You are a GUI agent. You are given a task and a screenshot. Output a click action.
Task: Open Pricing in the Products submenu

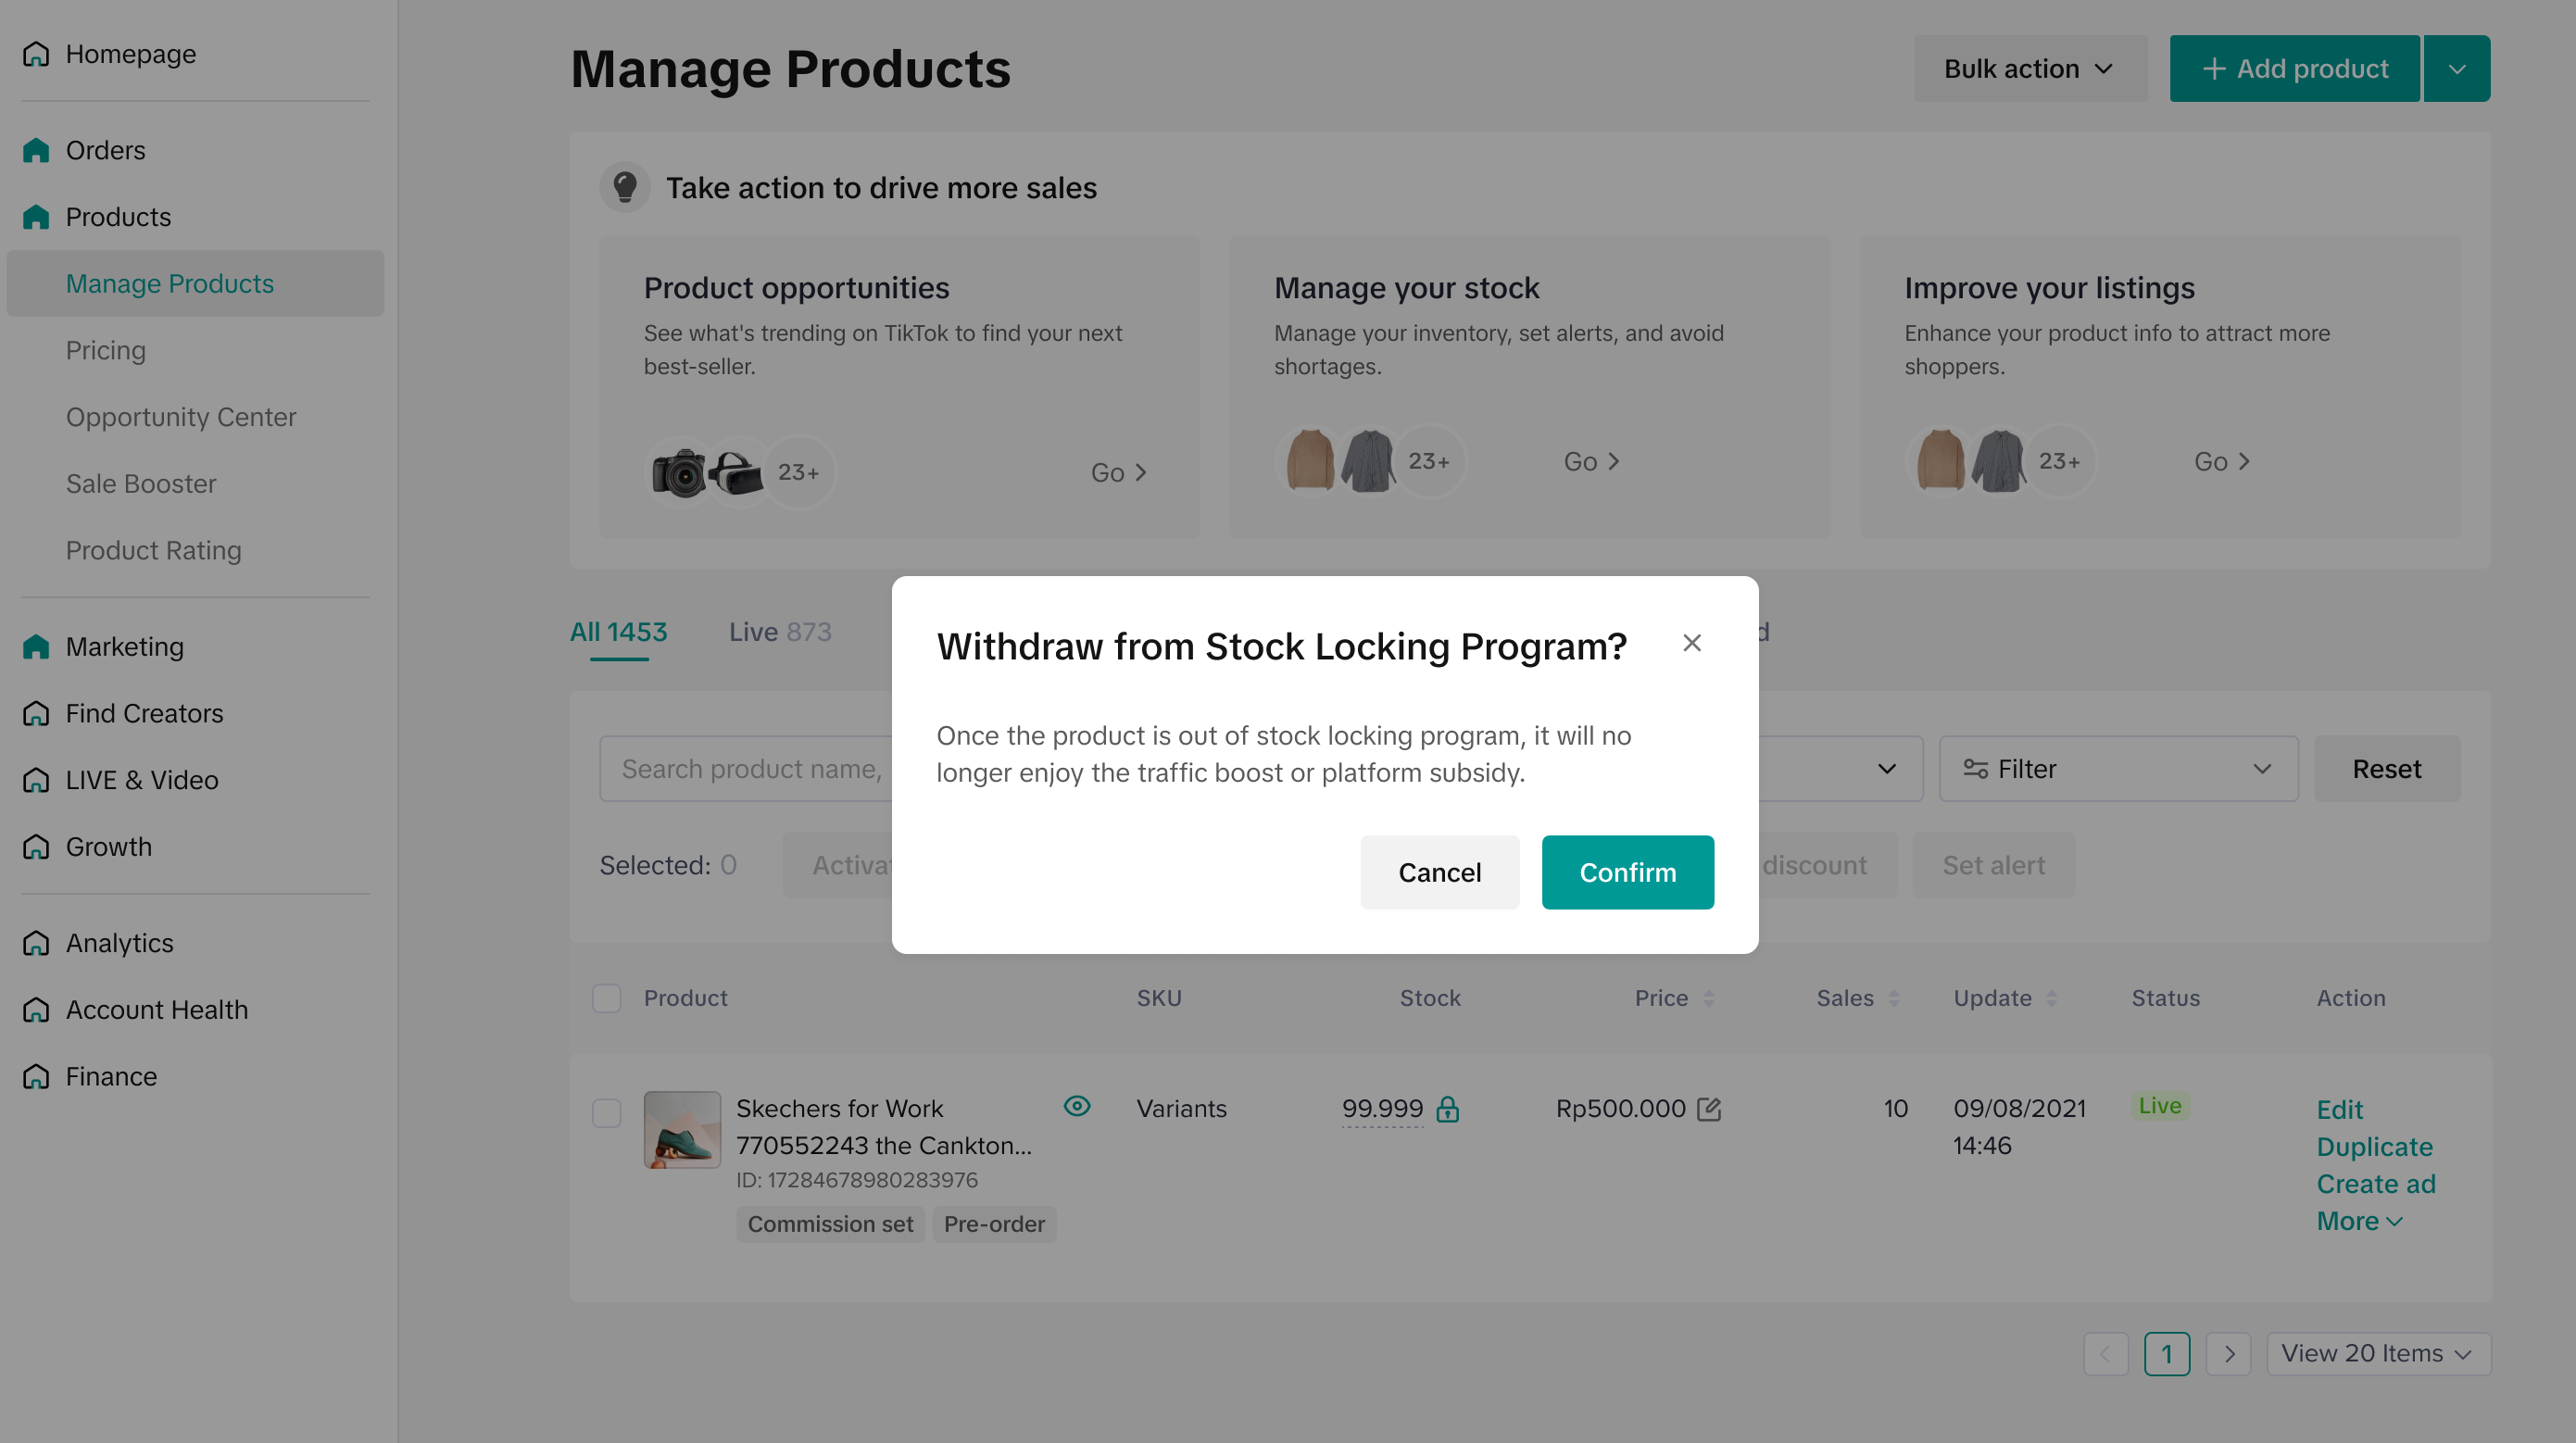pos(106,350)
